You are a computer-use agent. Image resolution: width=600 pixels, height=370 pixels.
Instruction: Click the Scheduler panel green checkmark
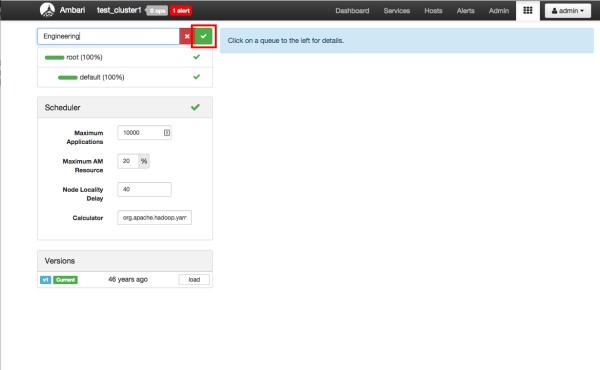[196, 107]
